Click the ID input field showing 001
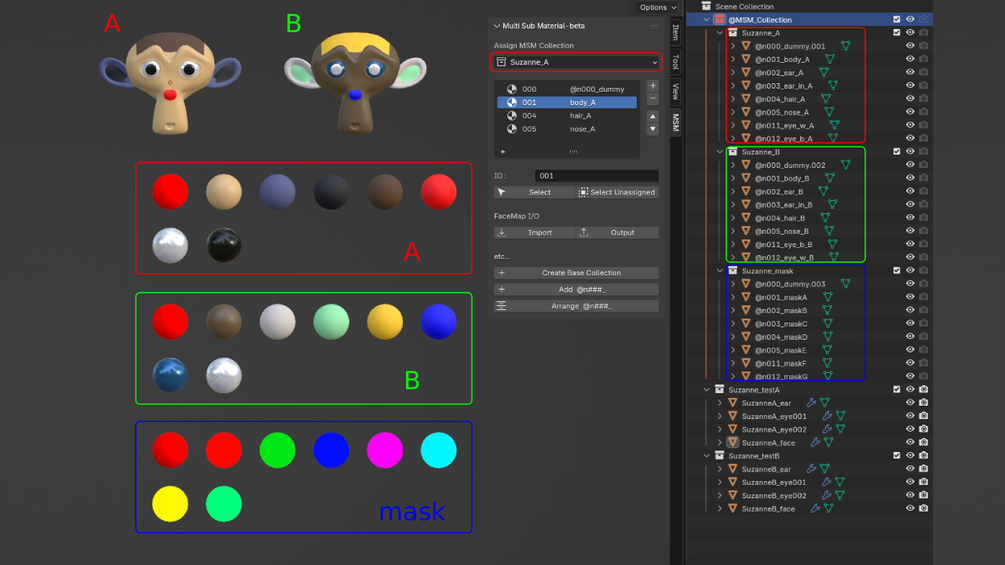This screenshot has width=1005, height=565. [x=596, y=176]
